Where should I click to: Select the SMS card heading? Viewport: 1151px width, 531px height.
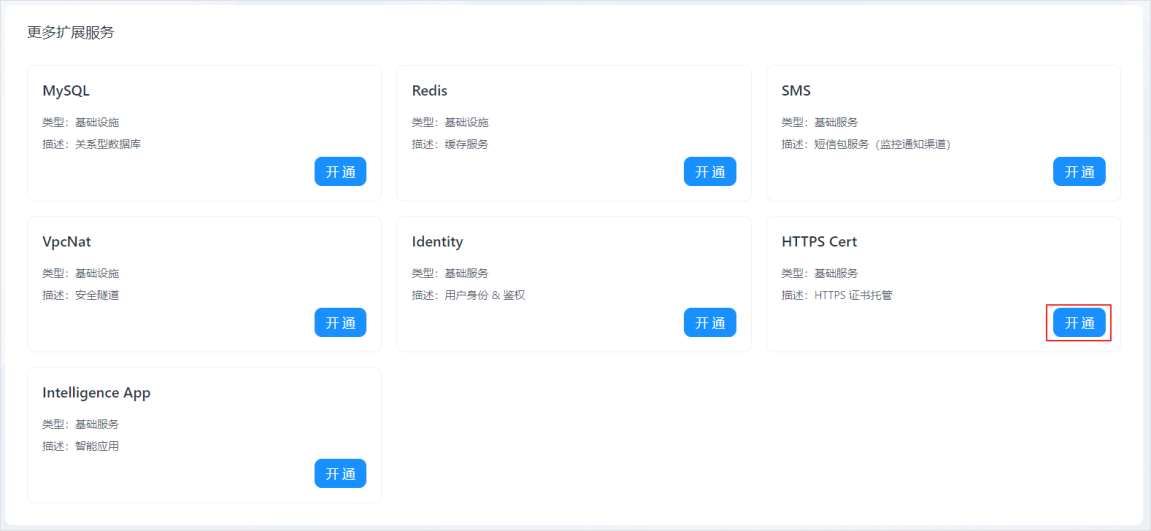796,91
